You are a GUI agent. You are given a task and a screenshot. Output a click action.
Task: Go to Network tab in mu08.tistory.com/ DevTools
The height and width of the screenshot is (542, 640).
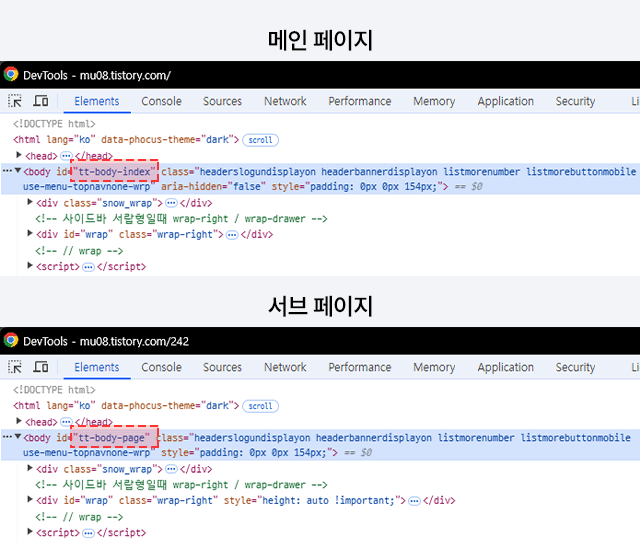pos(285,101)
